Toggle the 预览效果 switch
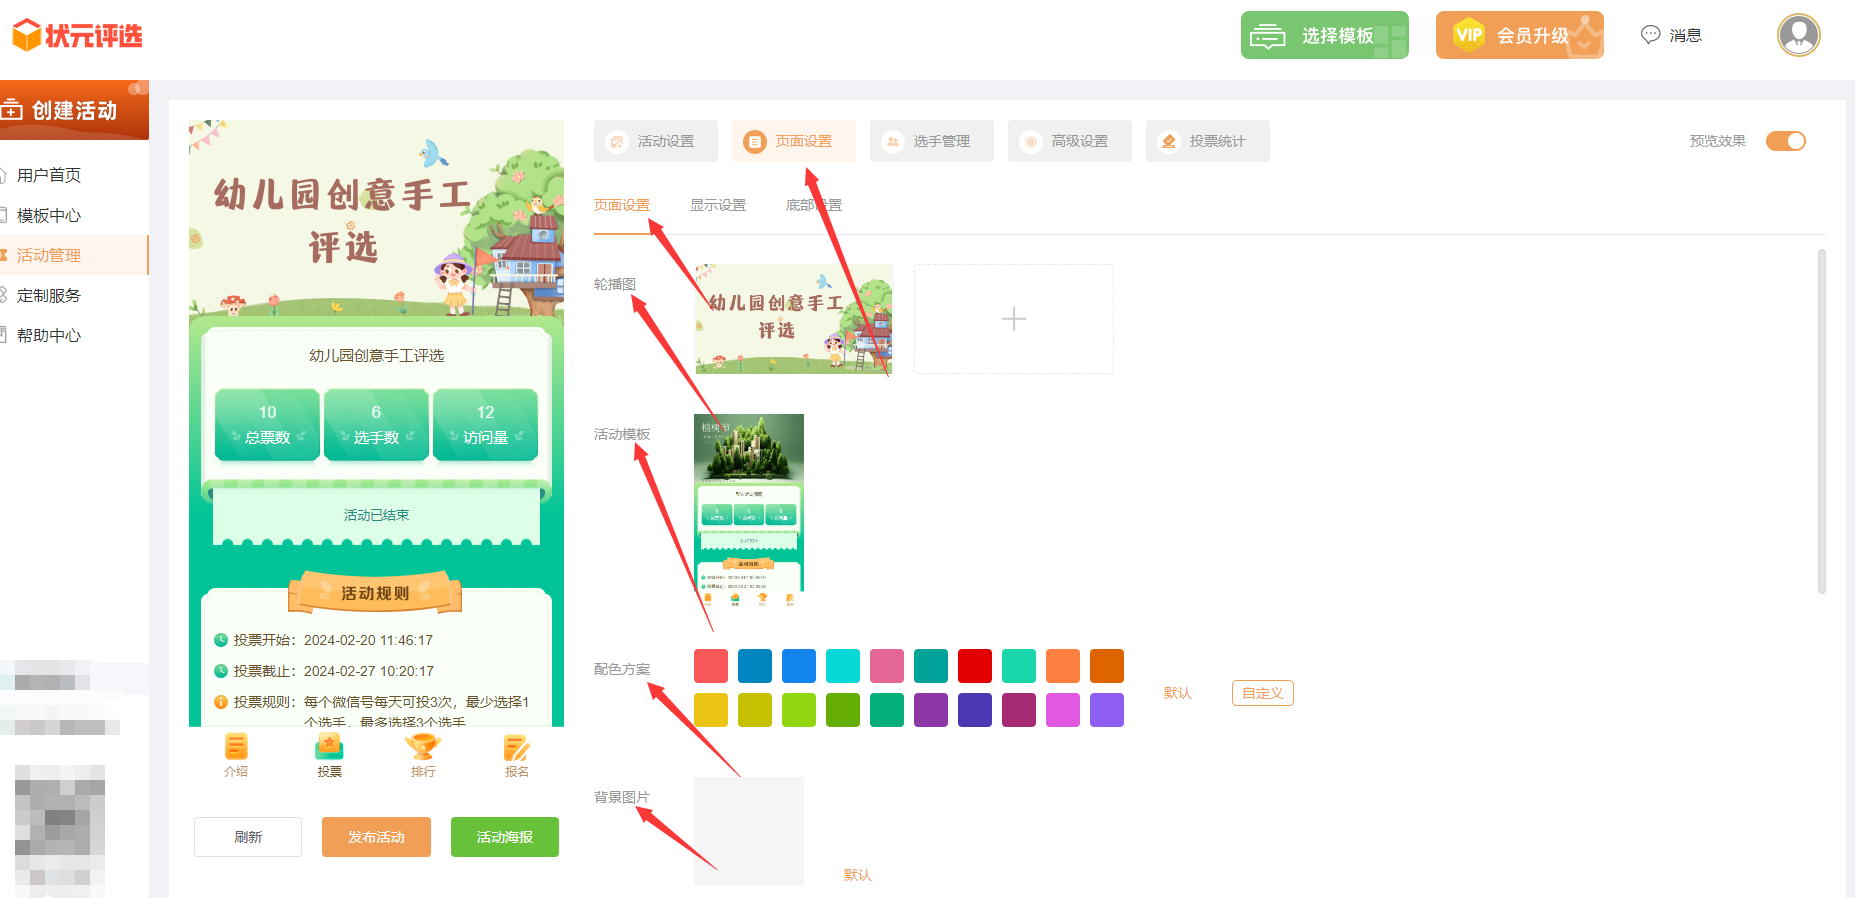 [x=1785, y=141]
